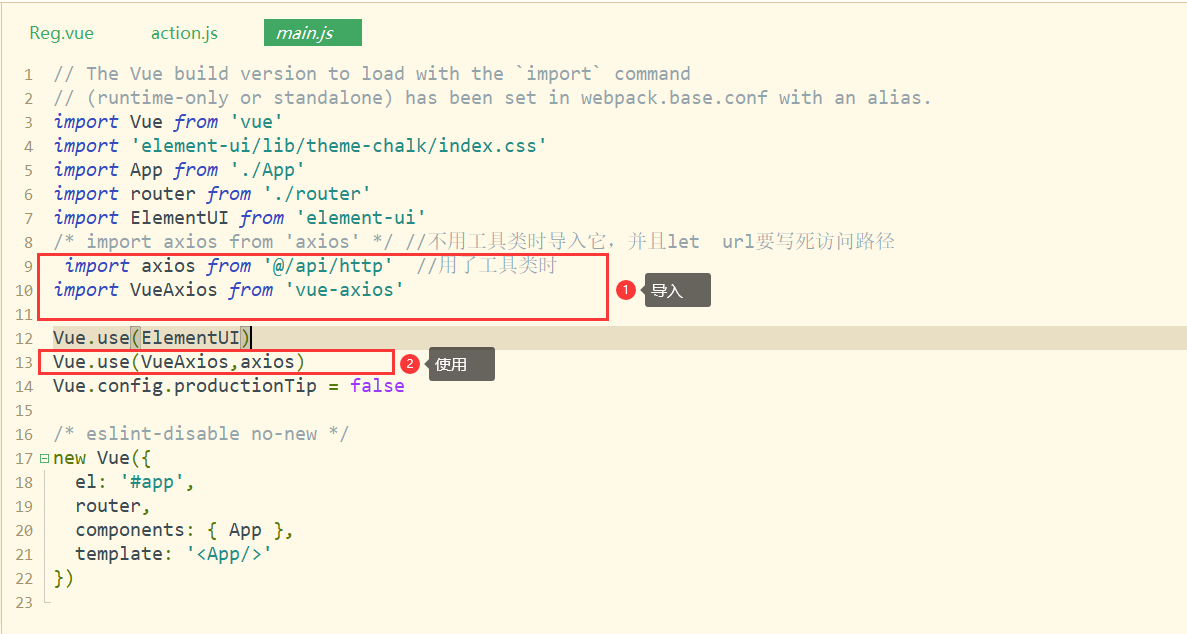
Task: Click the webpack.base.conf comment line
Action: coord(492,98)
